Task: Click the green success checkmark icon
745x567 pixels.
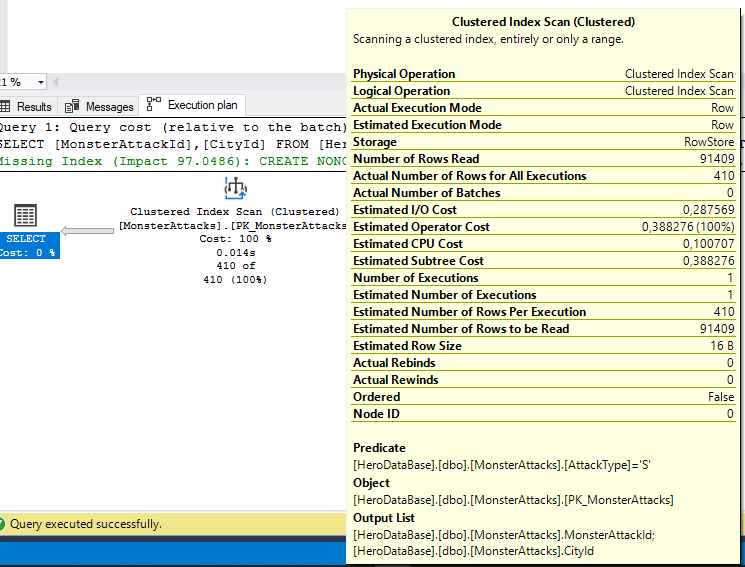Action: coord(2,524)
